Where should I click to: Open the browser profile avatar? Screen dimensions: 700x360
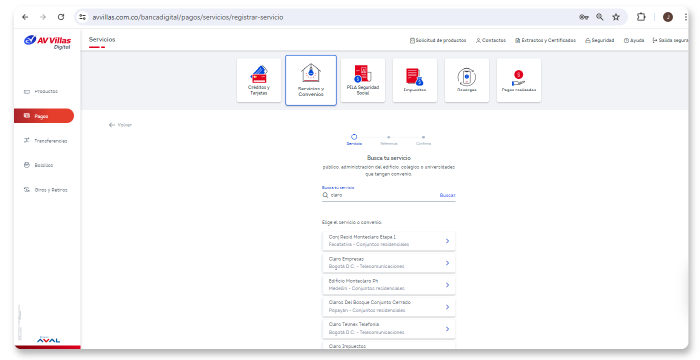668,17
